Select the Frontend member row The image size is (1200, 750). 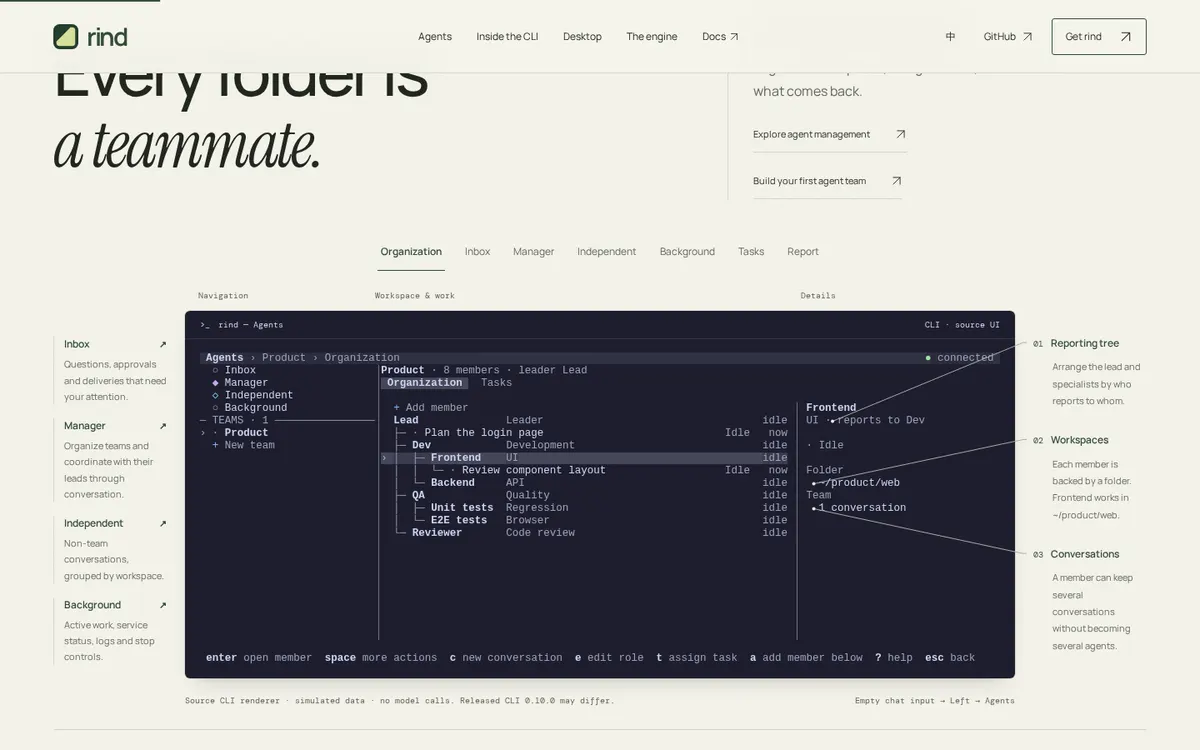(x=584, y=458)
